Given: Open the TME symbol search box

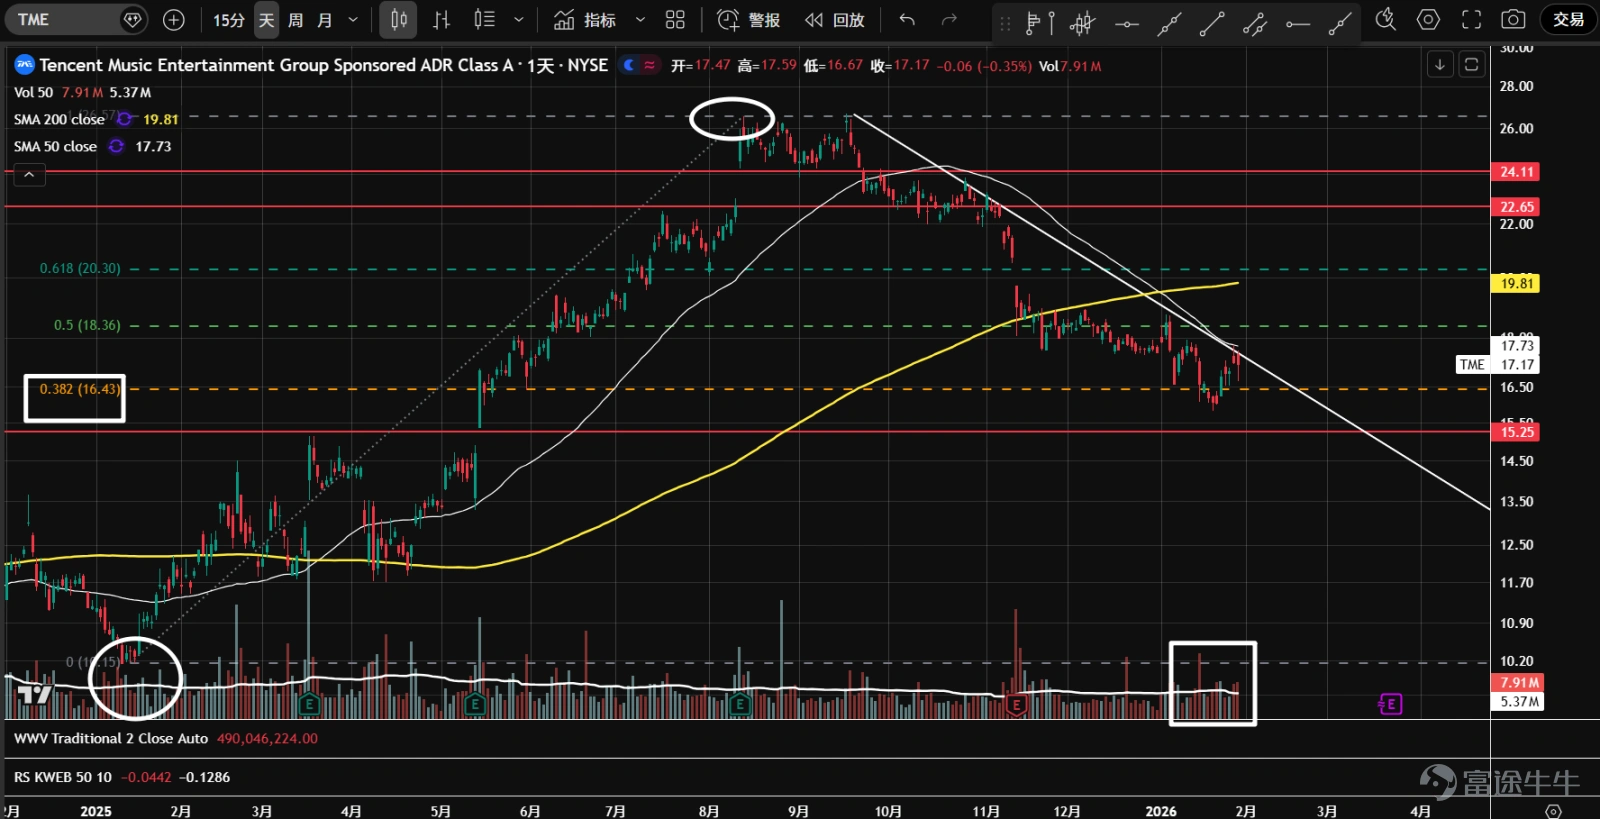Looking at the screenshot, I should pos(75,19).
